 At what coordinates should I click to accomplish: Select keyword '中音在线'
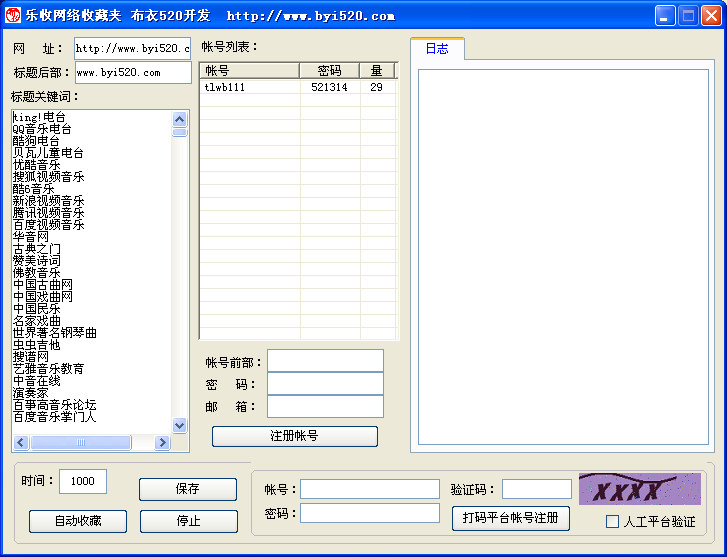(x=36, y=381)
